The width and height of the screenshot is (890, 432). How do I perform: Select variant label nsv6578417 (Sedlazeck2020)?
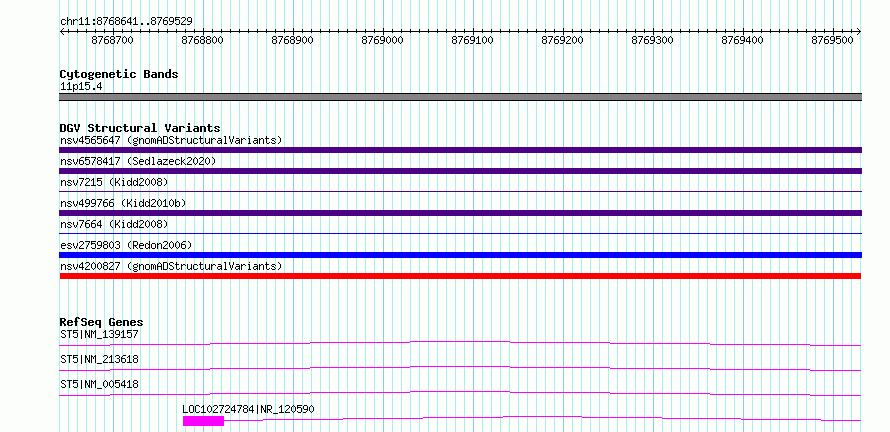pos(138,161)
